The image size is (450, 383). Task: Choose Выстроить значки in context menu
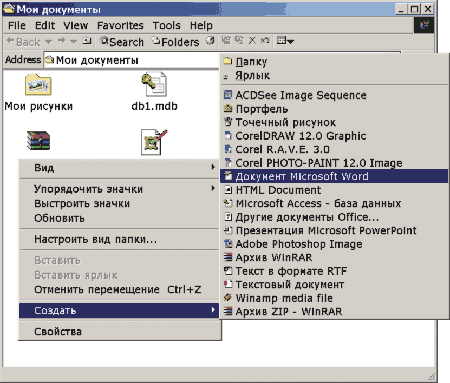tap(119, 204)
